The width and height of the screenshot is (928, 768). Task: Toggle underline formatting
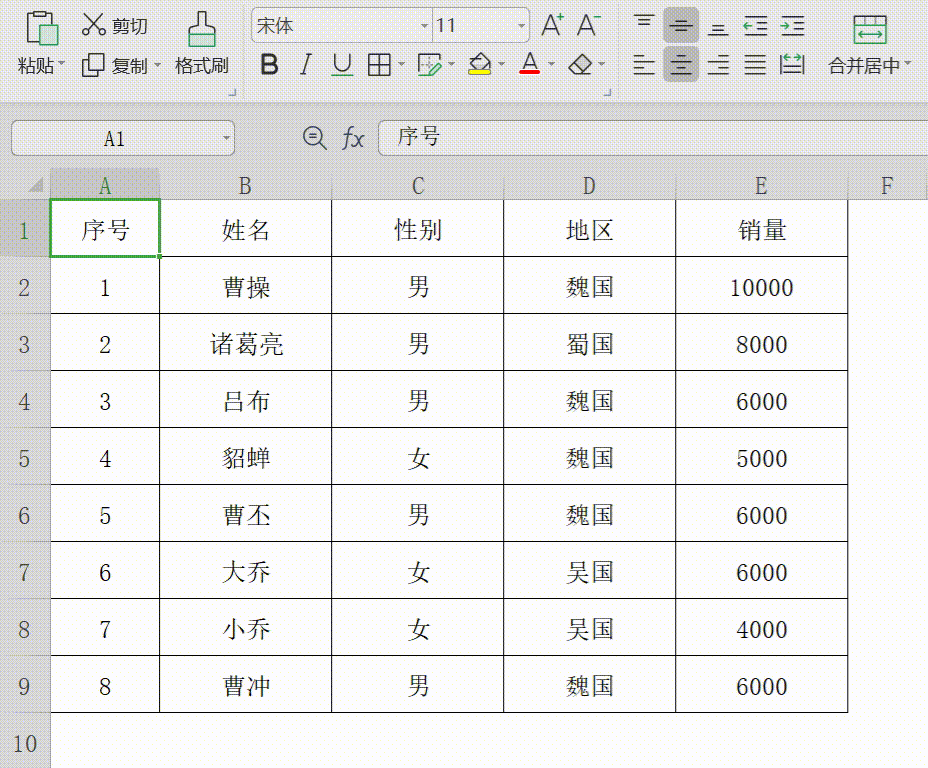(340, 64)
